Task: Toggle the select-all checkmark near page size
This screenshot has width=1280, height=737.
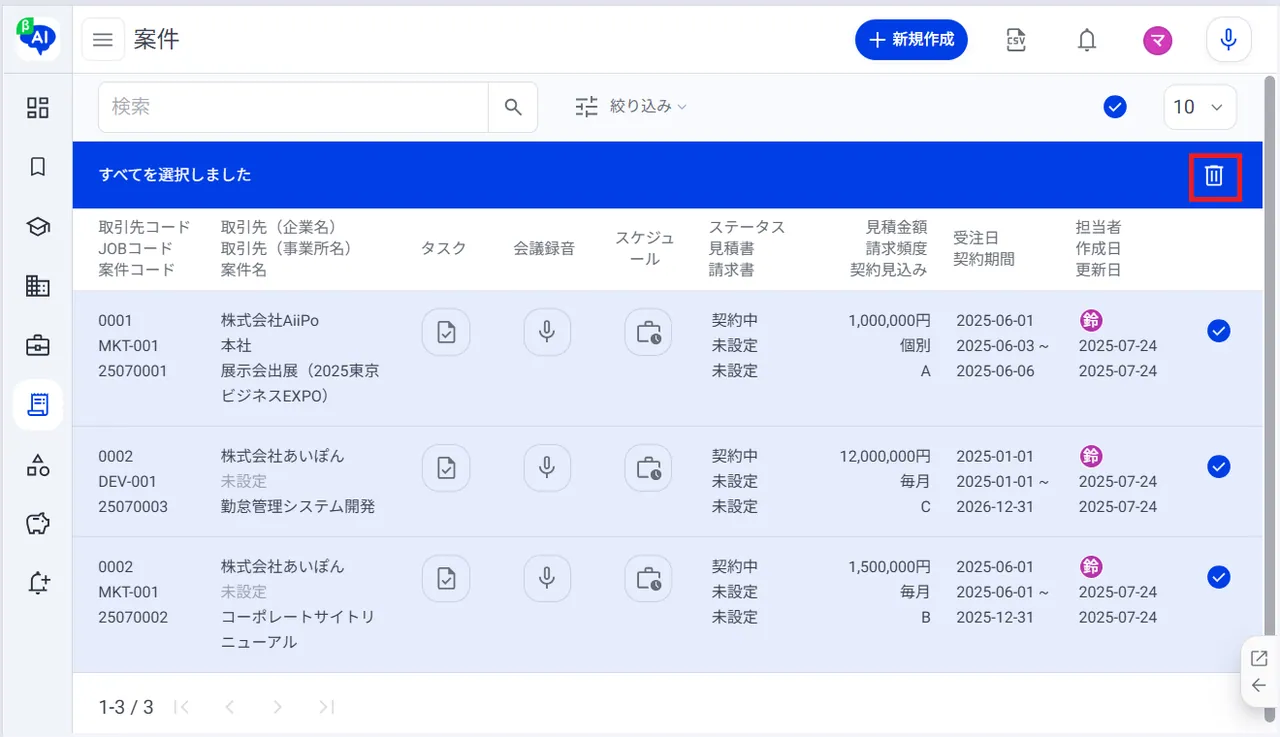Action: (x=1115, y=107)
